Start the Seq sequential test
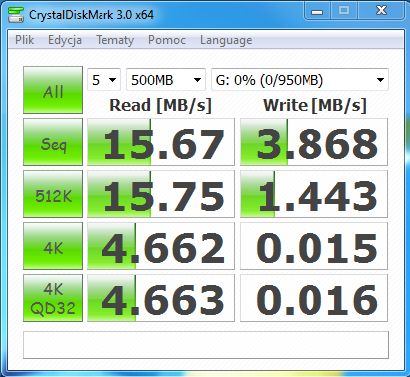The height and width of the screenshot is (377, 410). tap(53, 142)
